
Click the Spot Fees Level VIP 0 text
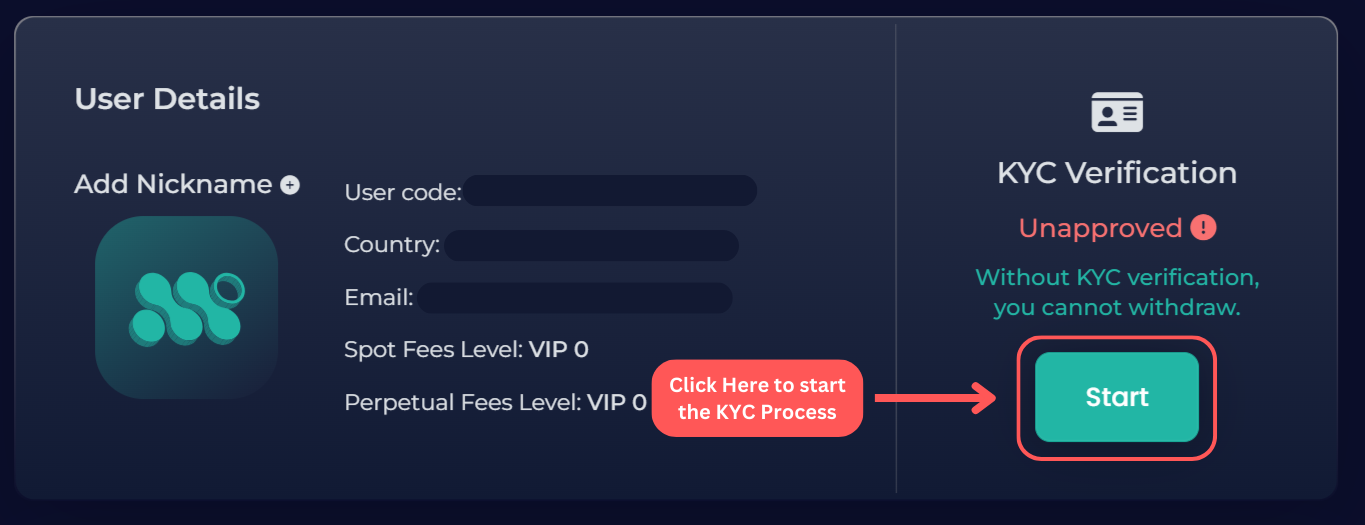click(466, 350)
